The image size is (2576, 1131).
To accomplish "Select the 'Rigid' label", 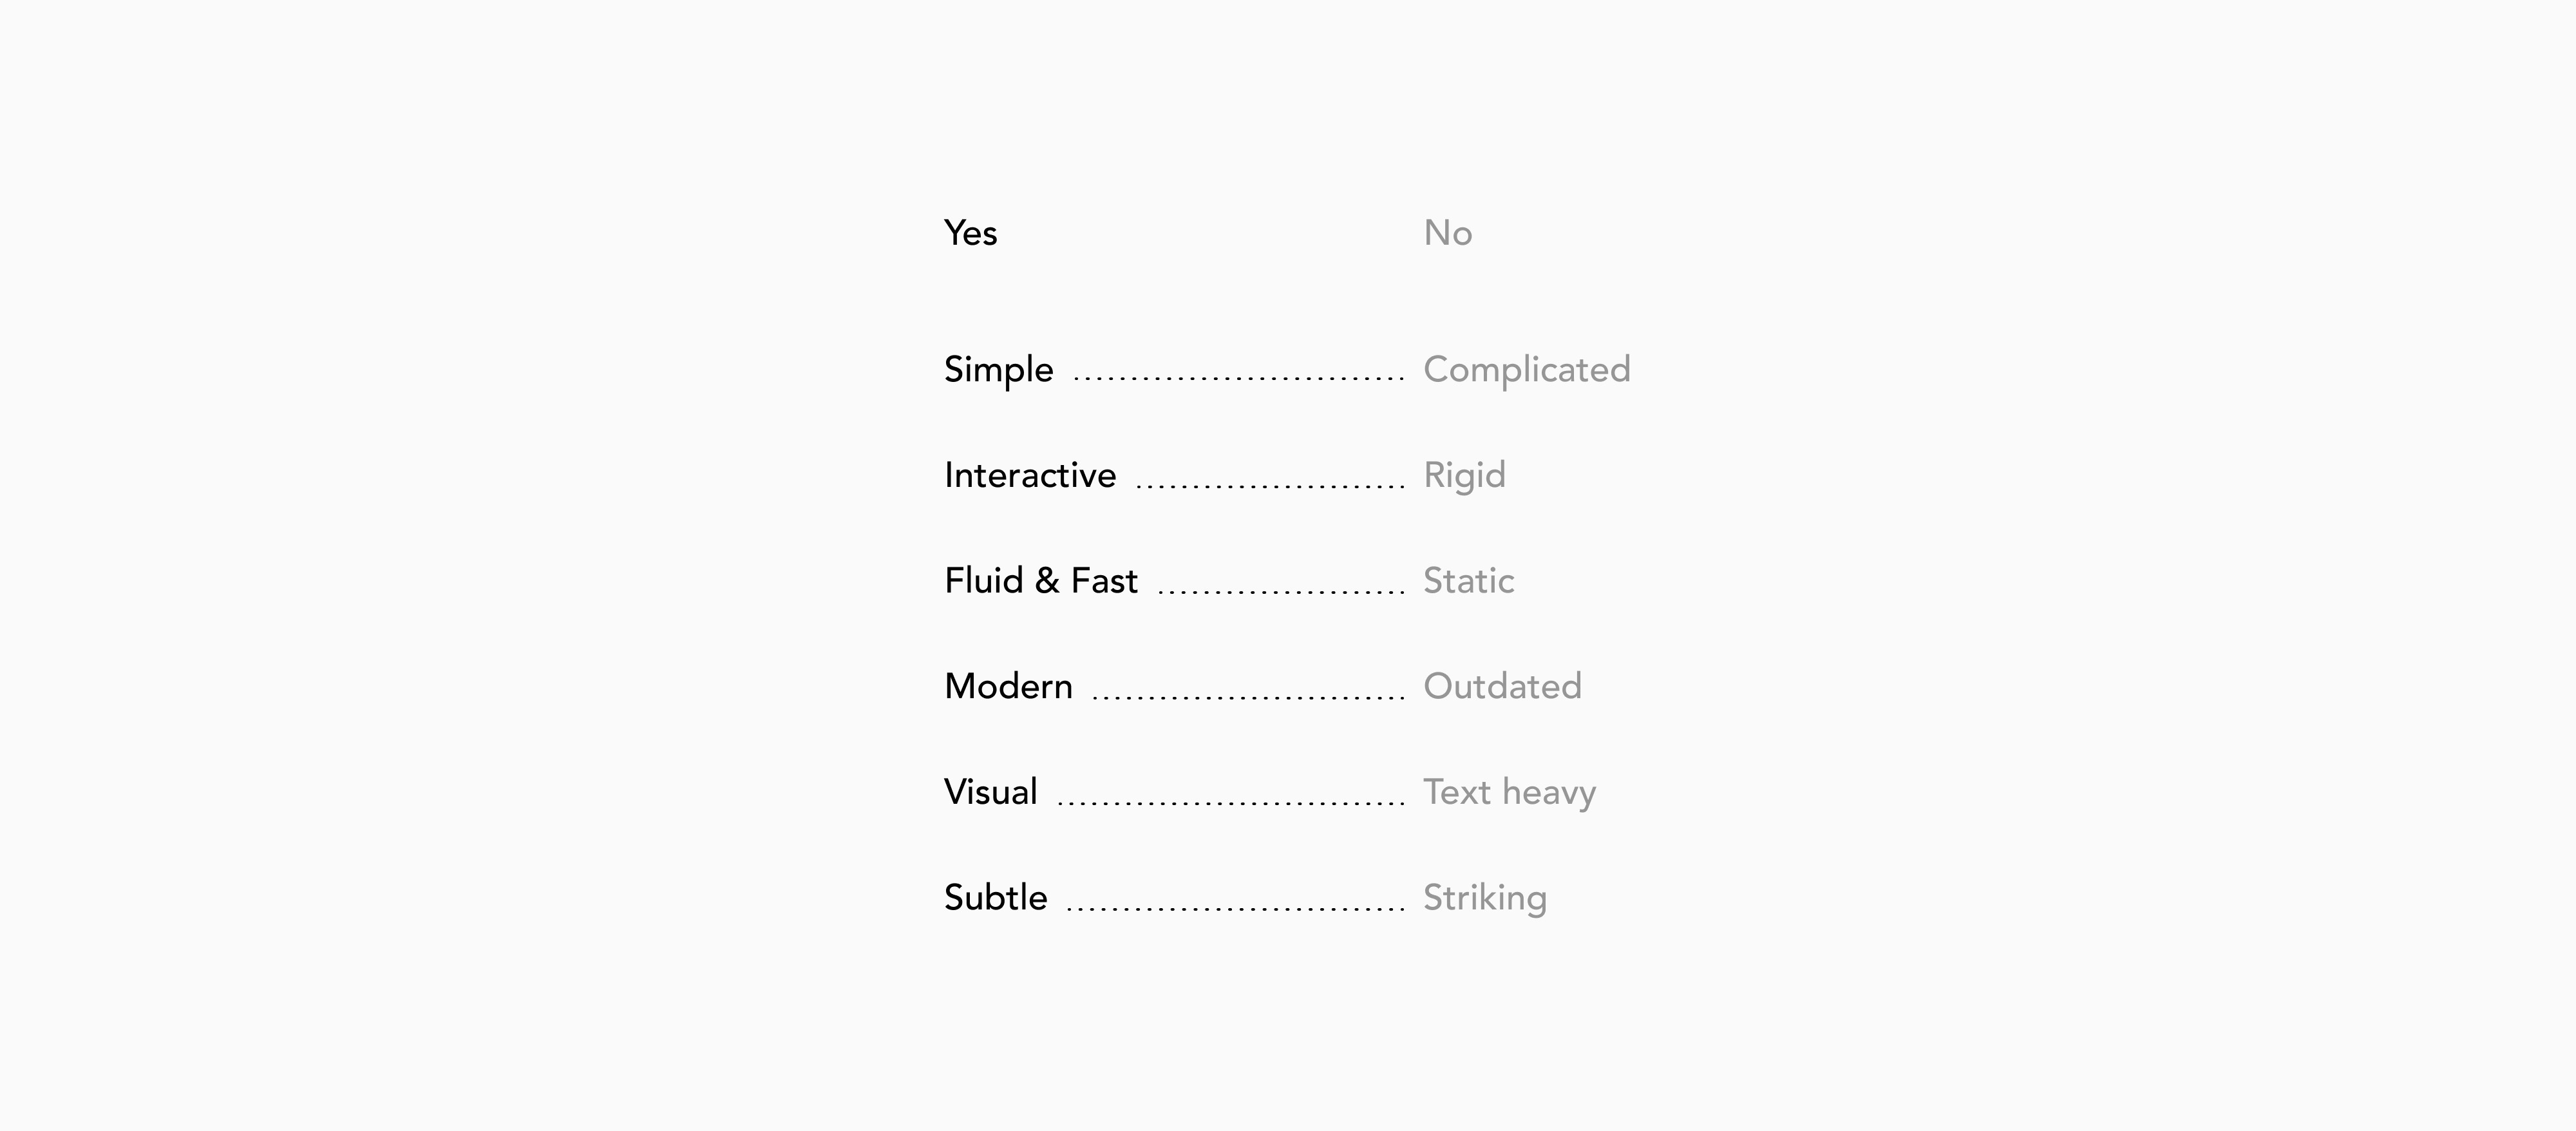I will (x=1464, y=475).
